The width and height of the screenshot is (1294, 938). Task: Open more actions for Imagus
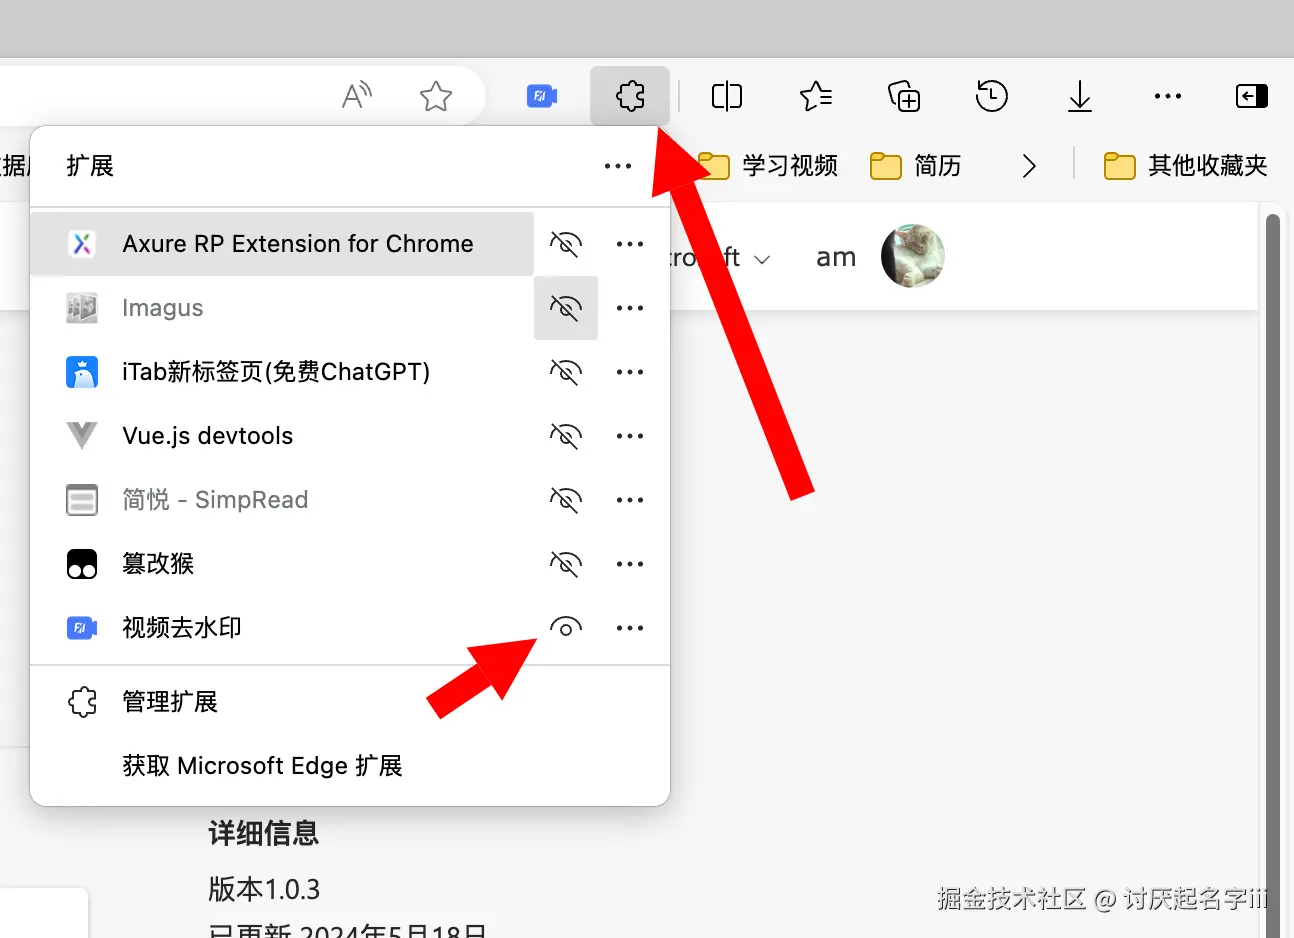[x=630, y=308]
